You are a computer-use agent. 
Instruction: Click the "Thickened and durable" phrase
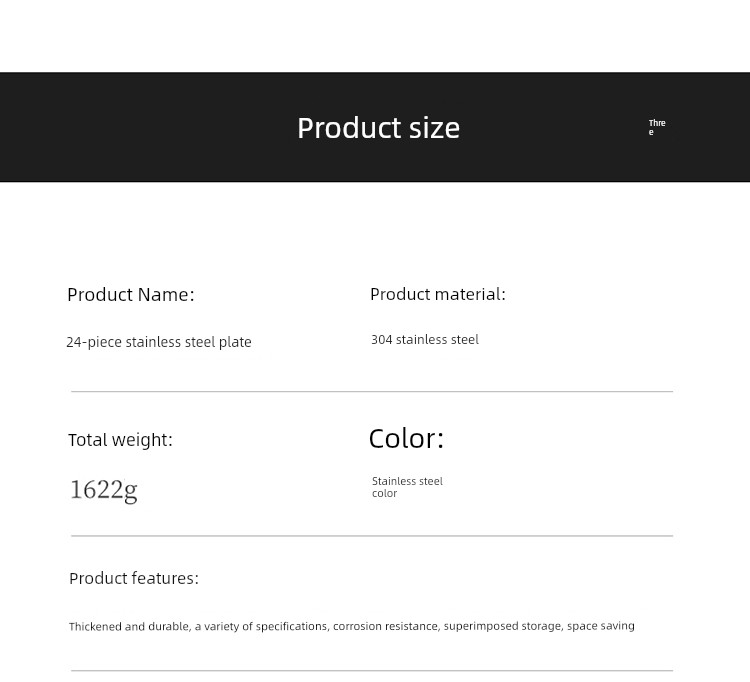(x=128, y=627)
